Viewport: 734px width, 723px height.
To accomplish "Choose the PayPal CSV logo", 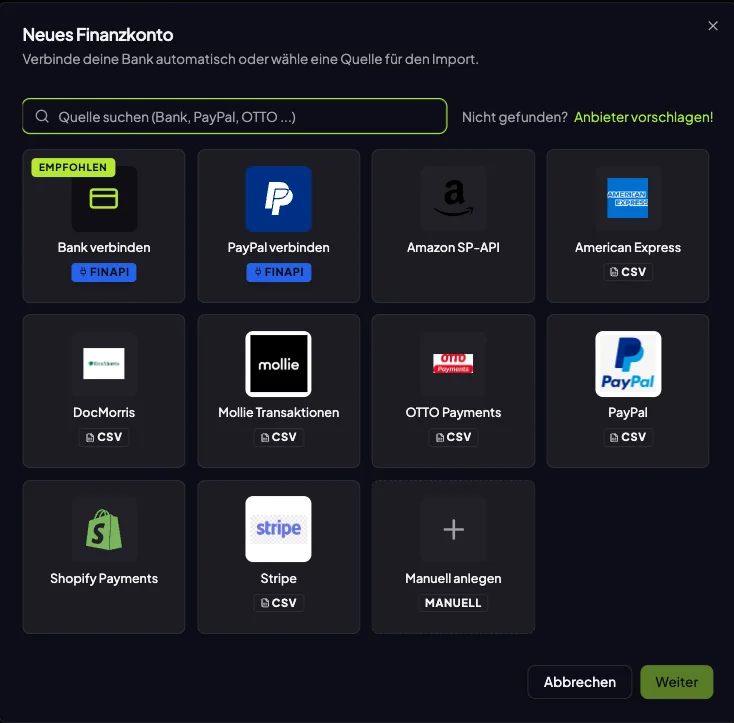I will point(628,364).
